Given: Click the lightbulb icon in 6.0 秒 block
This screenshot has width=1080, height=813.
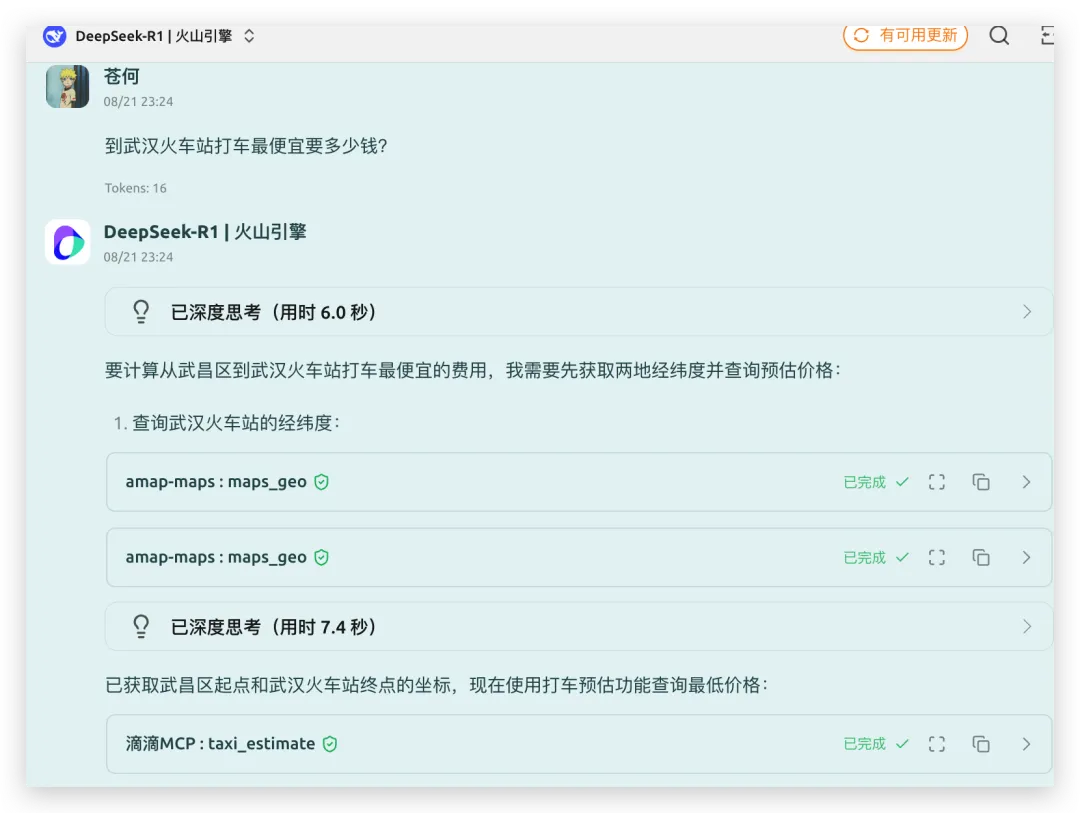Looking at the screenshot, I should coord(141,312).
